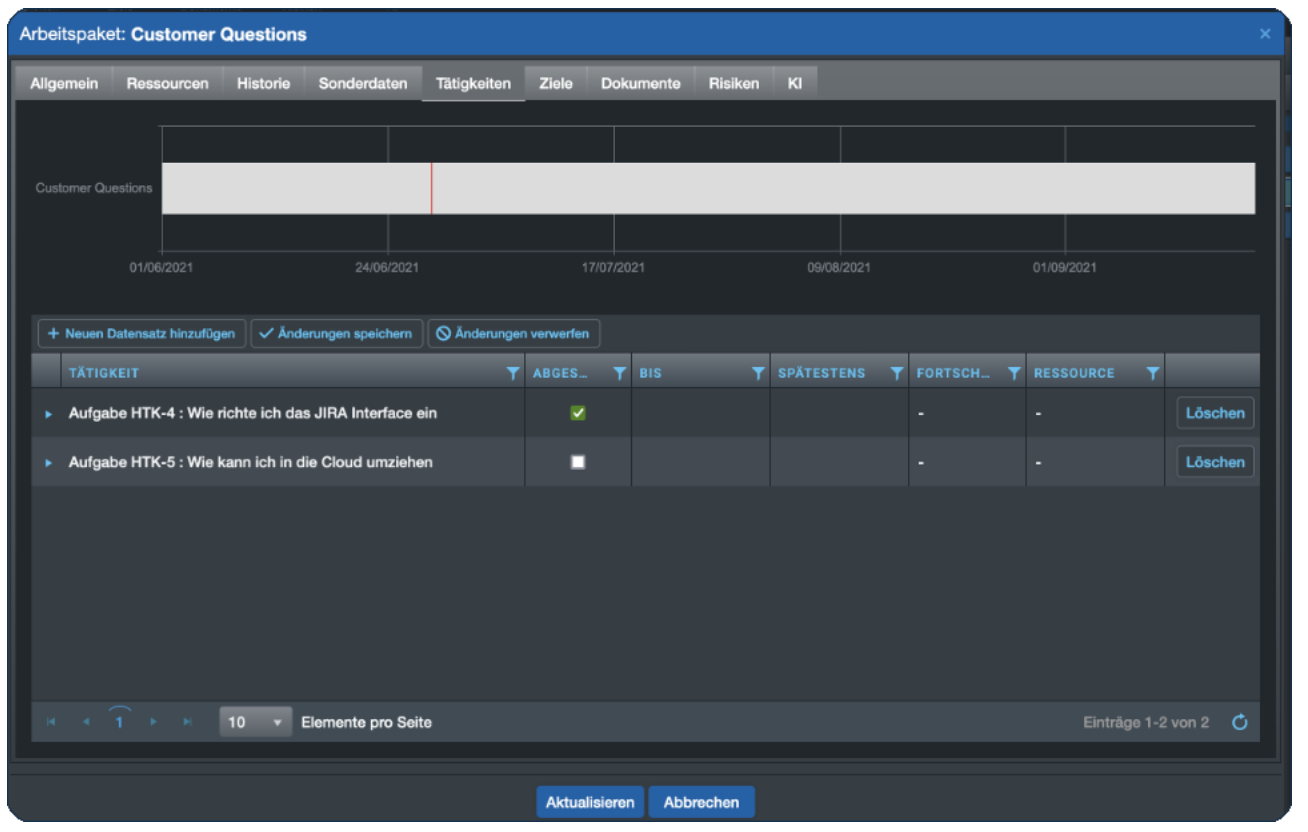Open the Dokumente tab
This screenshot has width=1308, height=832.
pyautogui.click(x=641, y=84)
